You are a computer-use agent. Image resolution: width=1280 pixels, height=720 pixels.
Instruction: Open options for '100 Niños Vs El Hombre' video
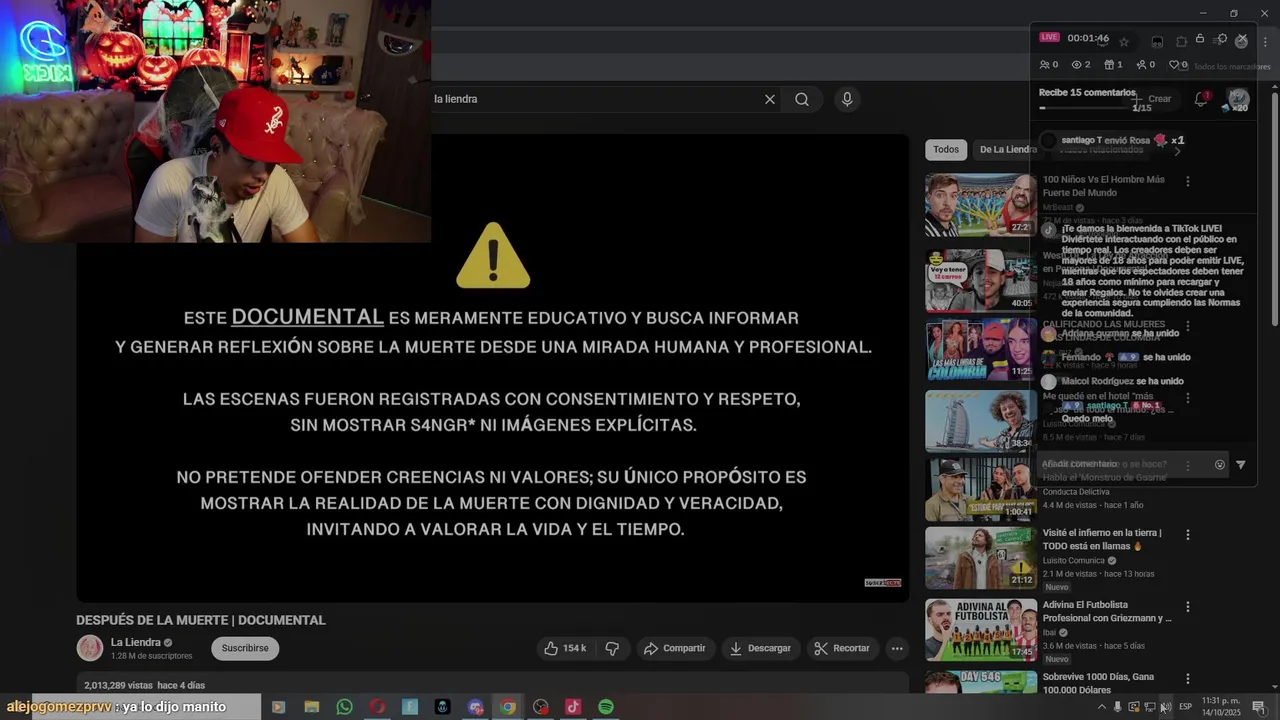coord(1188,181)
